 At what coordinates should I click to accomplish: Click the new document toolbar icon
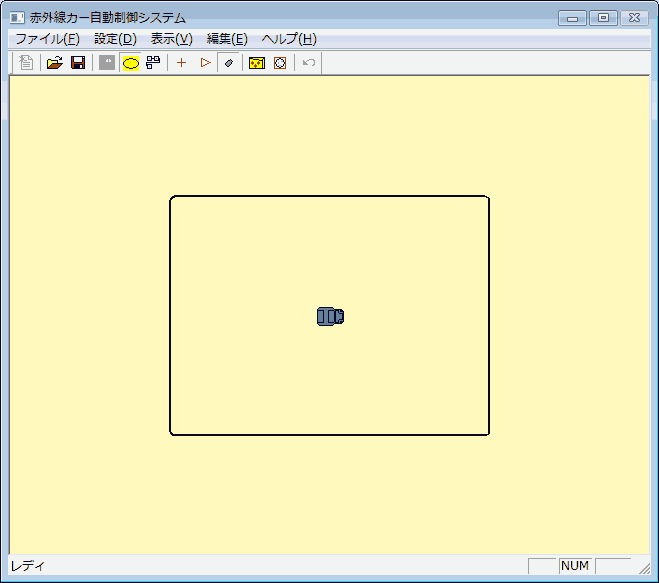(26, 63)
